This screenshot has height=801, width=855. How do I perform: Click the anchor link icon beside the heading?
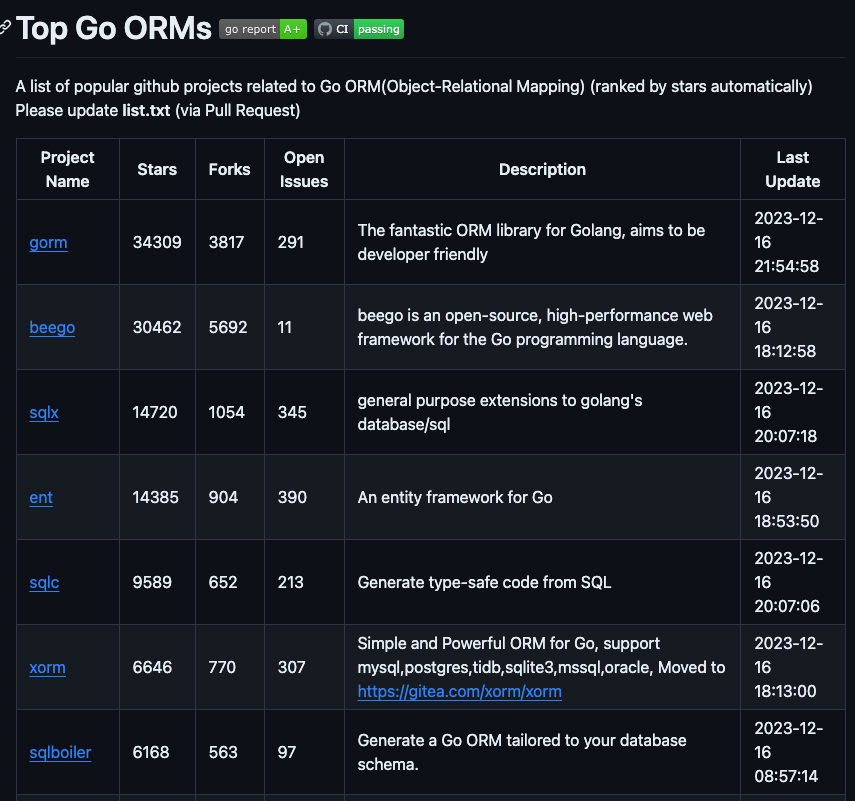tap(7, 27)
